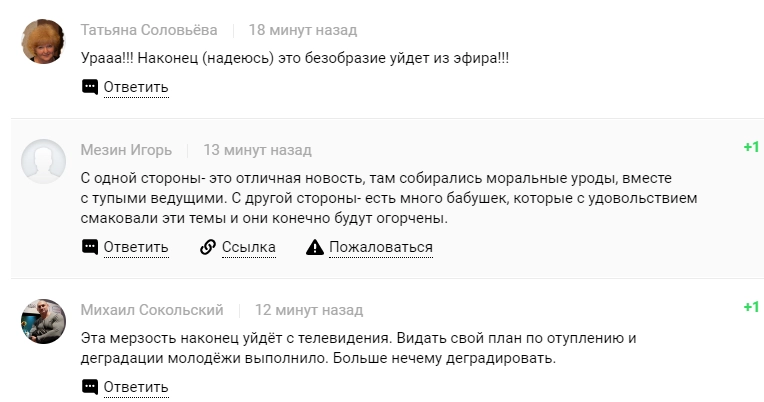
Task: Click the reply bubble icon under Михаил Сокольский's comment
Action: click(90, 387)
